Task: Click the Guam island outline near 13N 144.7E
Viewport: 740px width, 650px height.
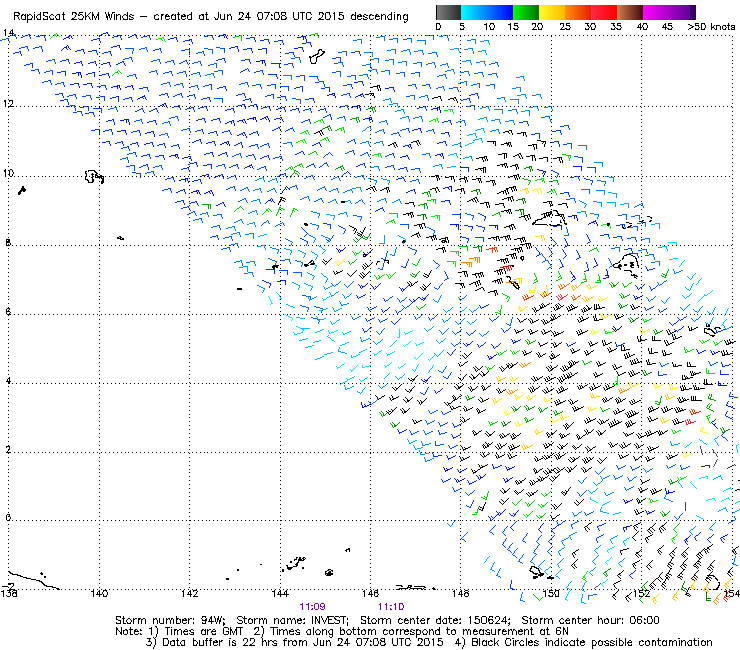Action: (x=317, y=57)
